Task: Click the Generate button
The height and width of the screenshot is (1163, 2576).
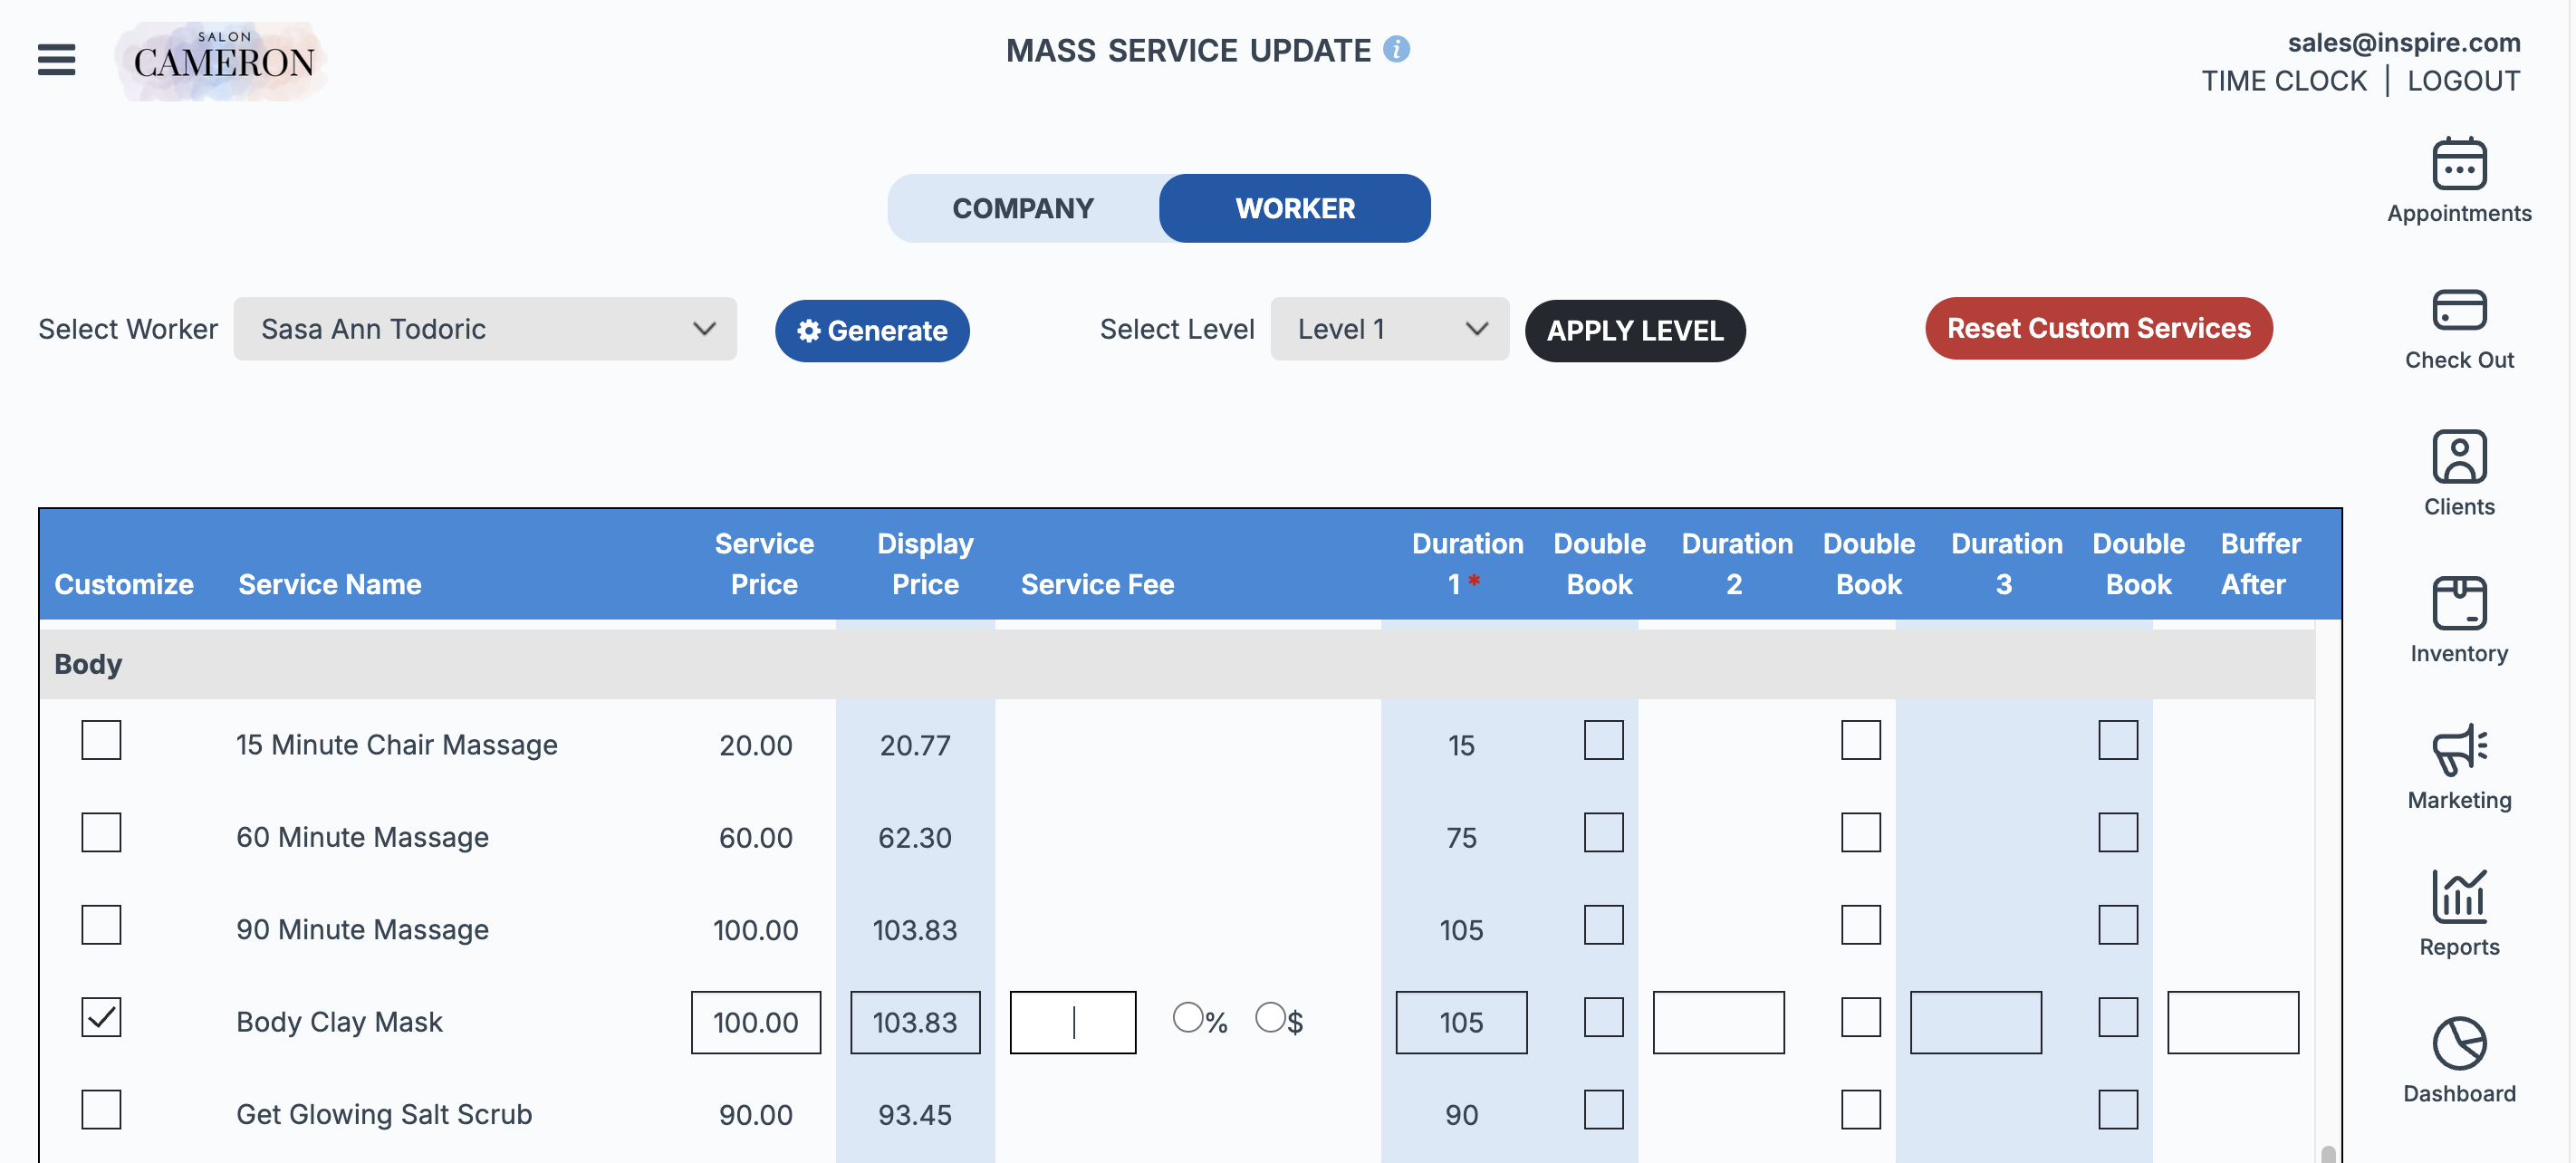Action: click(871, 330)
